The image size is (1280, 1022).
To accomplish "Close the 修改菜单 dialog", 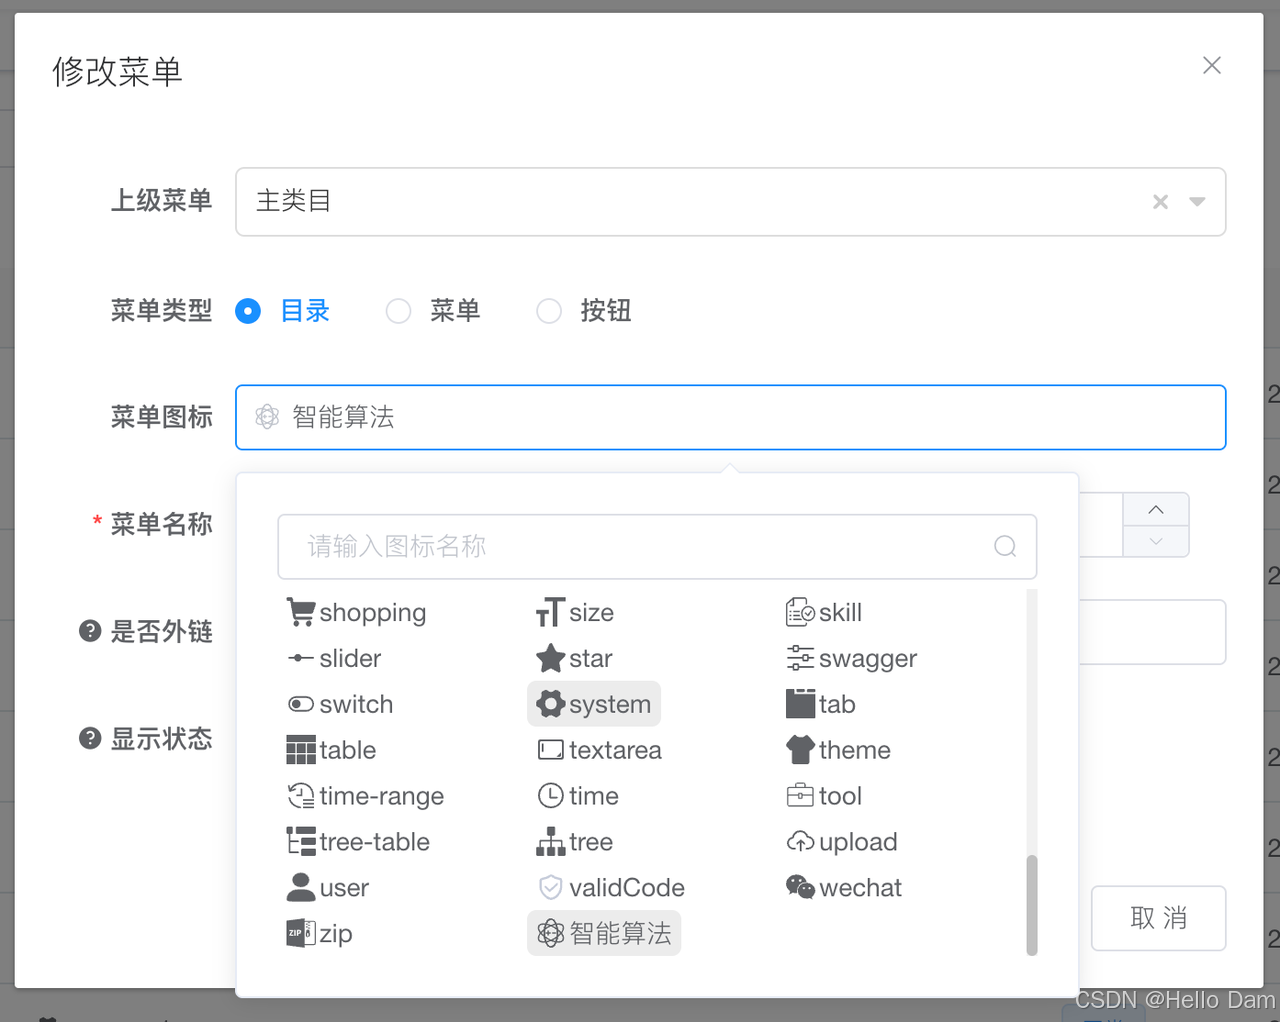I will point(1212,64).
